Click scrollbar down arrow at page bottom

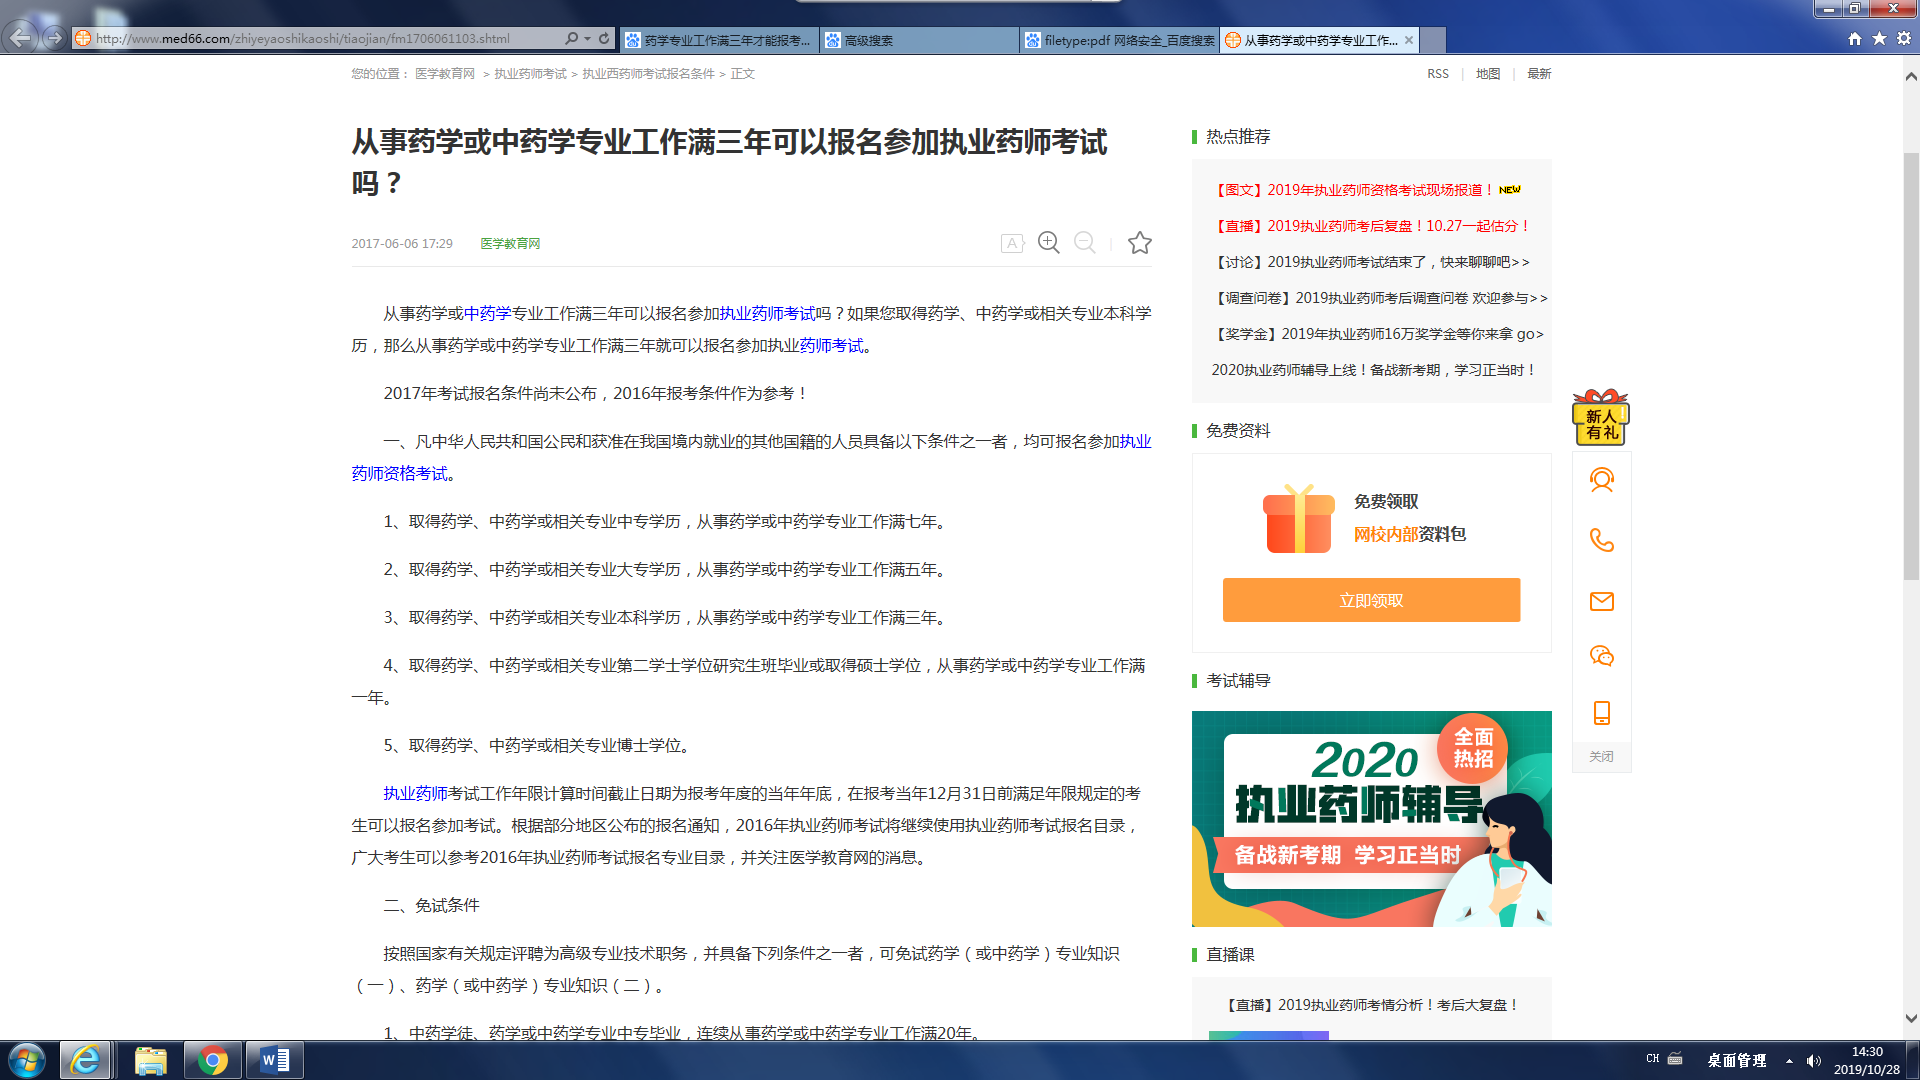[1911, 1019]
